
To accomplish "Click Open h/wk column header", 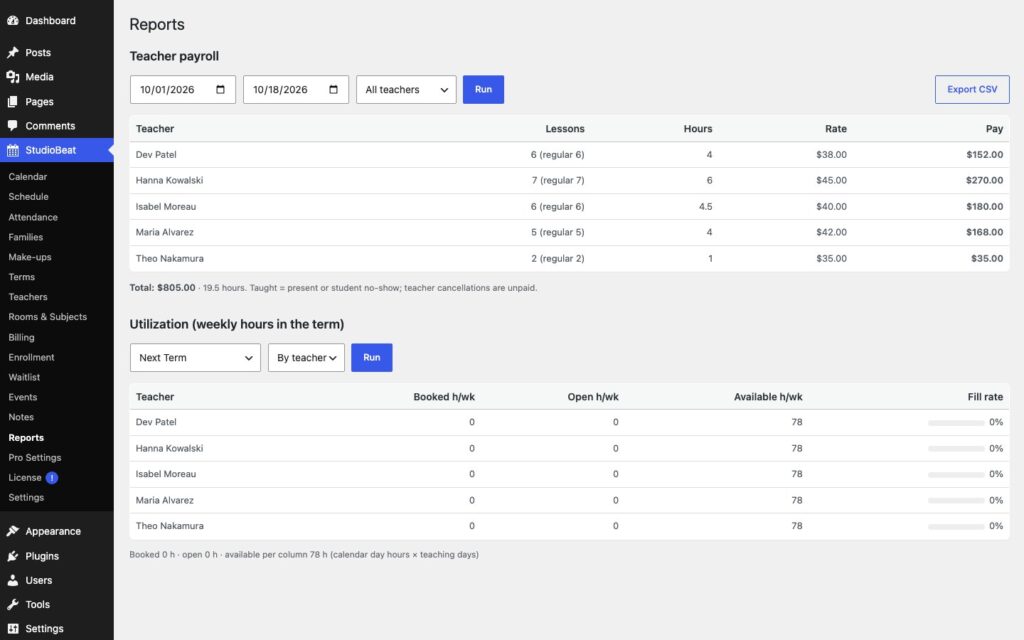I will 593,396.
